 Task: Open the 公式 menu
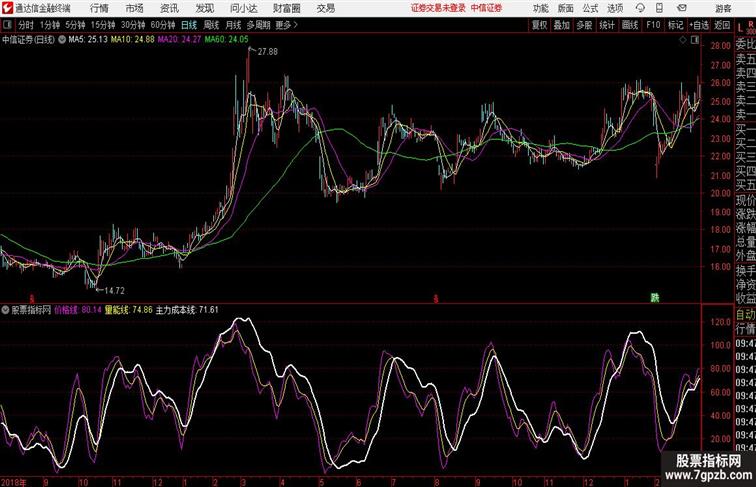pyautogui.click(x=590, y=8)
